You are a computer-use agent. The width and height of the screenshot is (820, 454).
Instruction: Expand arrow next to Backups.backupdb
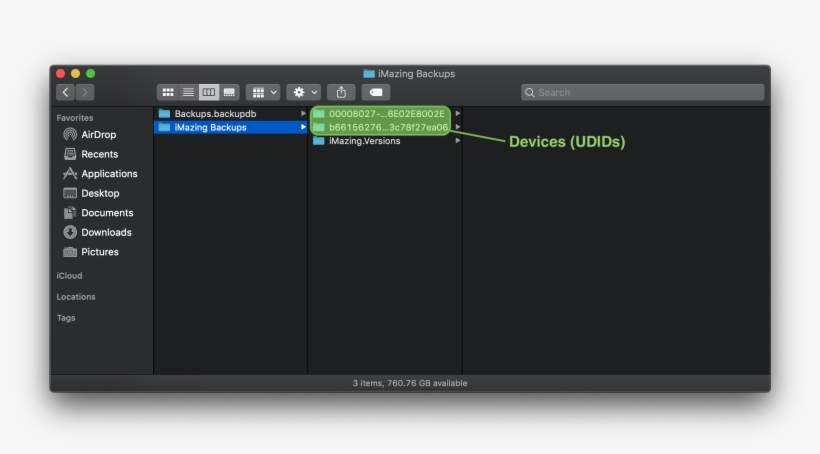(x=303, y=114)
